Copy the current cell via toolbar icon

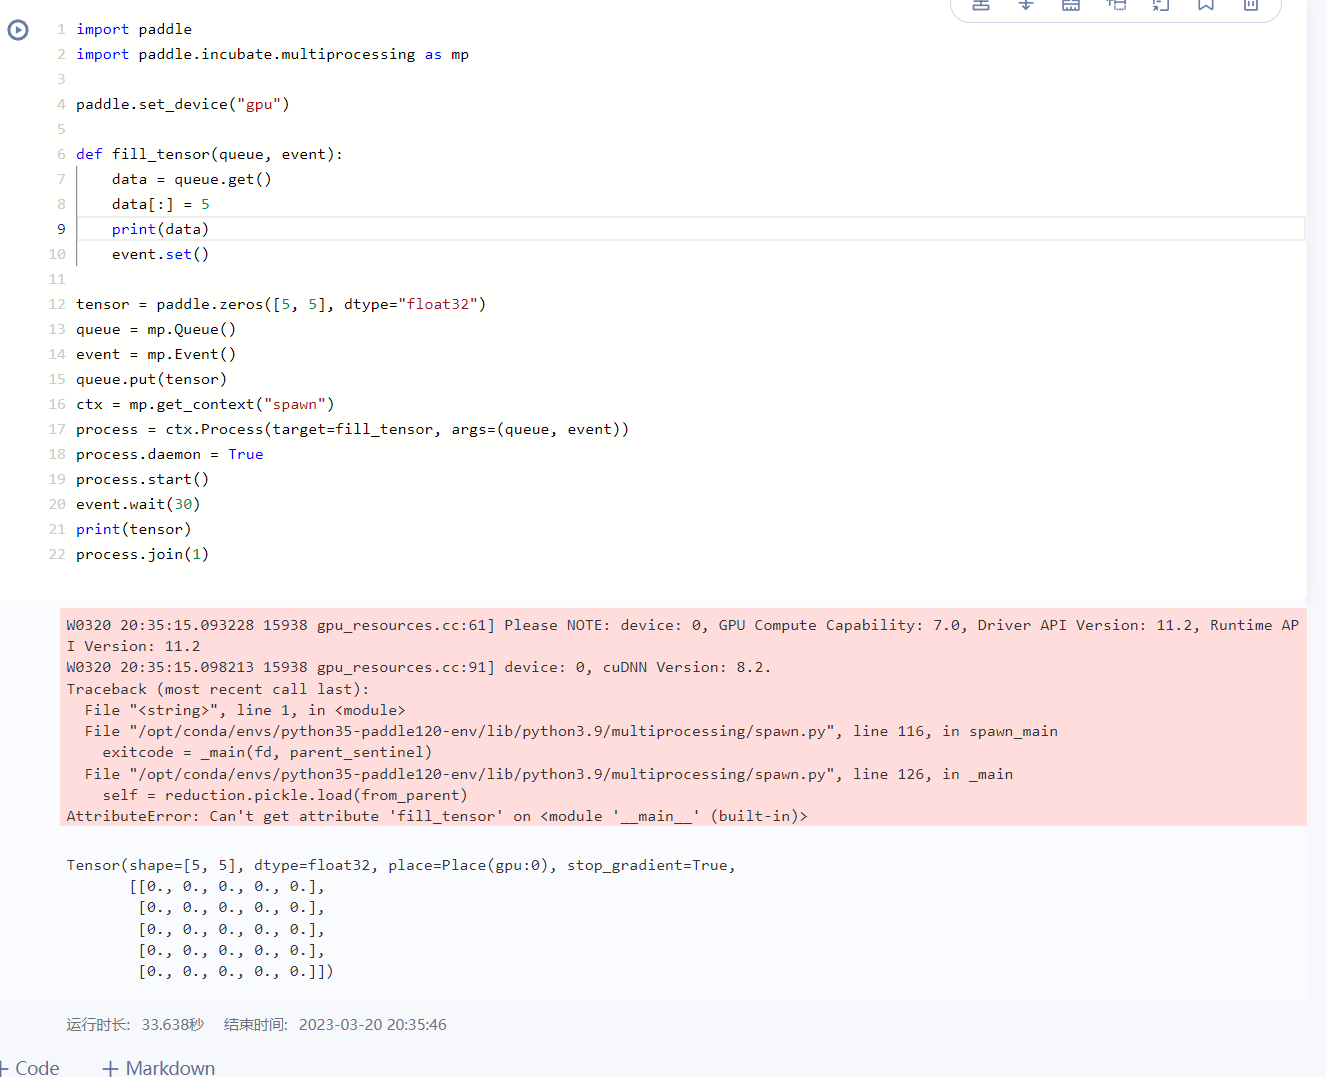pyautogui.click(x=1116, y=7)
